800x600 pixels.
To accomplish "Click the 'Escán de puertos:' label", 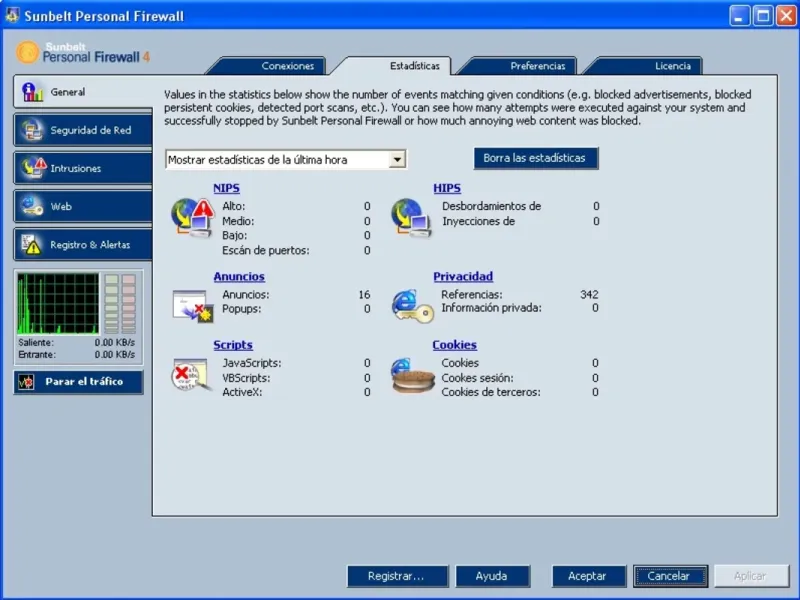I will pos(265,251).
